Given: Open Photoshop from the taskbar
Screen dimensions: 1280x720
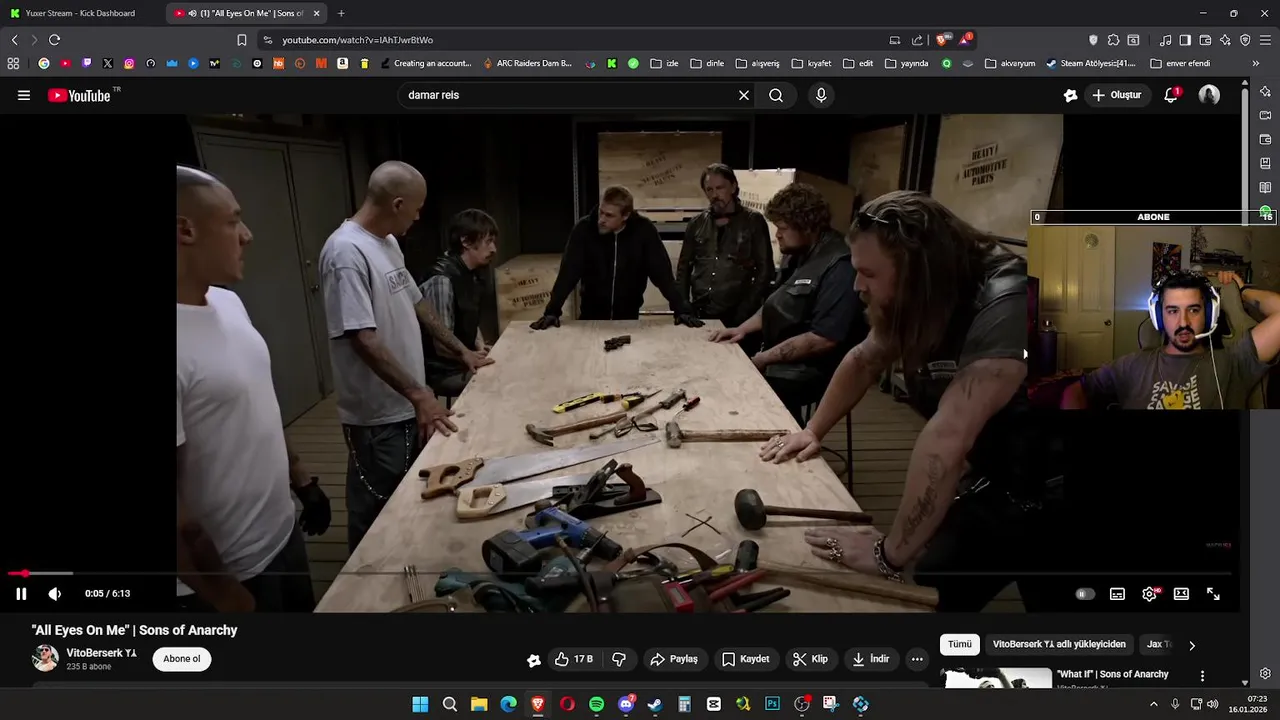Looking at the screenshot, I should click(x=772, y=704).
